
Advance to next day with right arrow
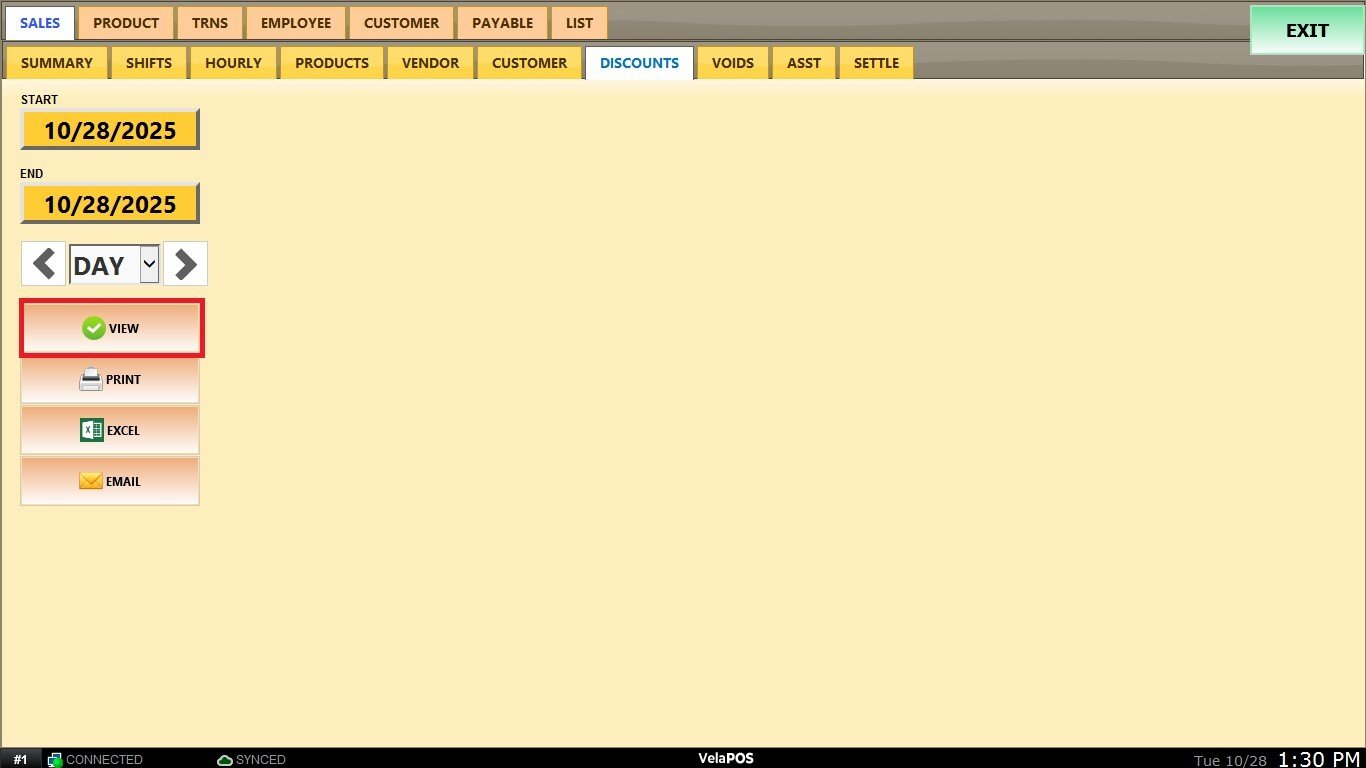(185, 264)
